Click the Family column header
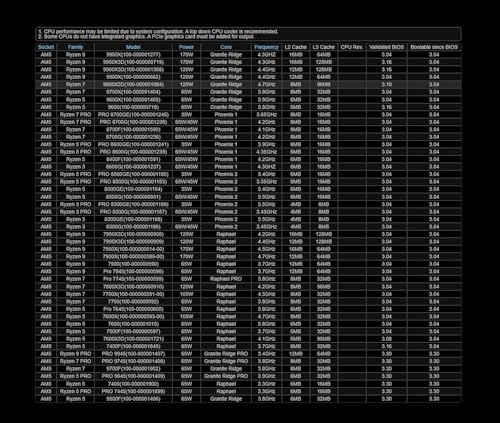 click(x=75, y=47)
